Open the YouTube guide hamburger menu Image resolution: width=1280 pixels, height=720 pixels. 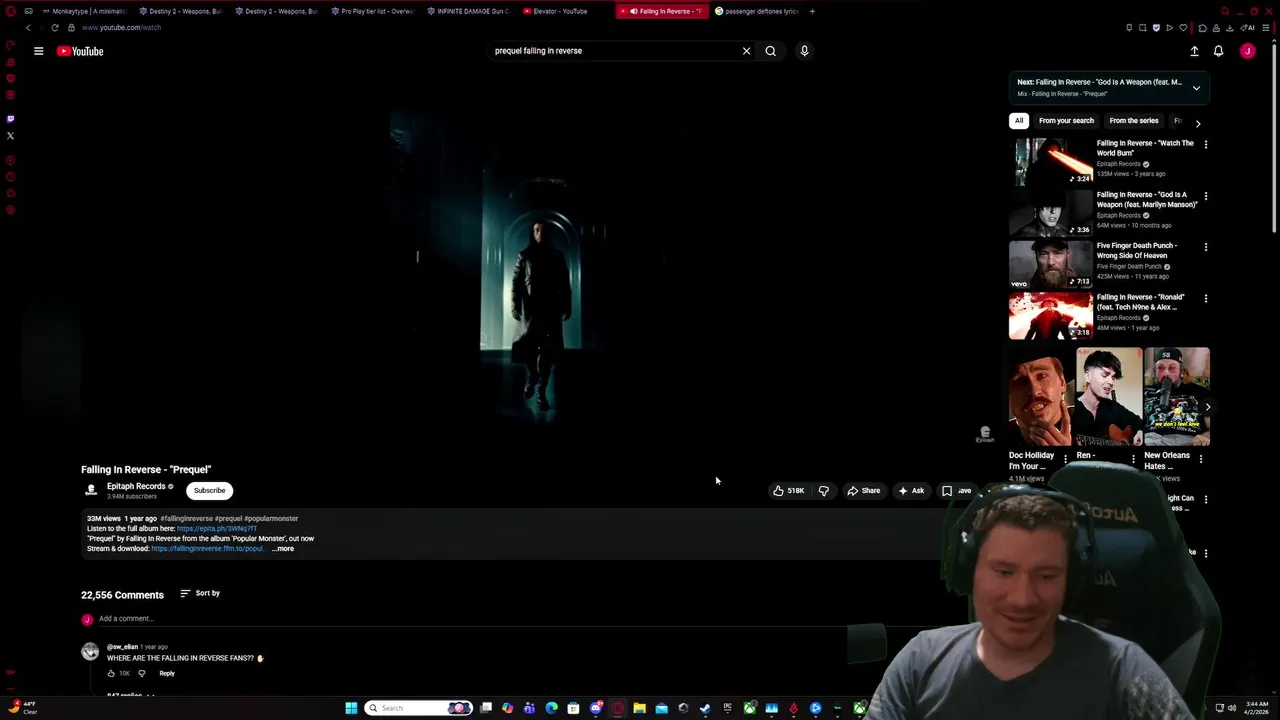pyautogui.click(x=38, y=51)
